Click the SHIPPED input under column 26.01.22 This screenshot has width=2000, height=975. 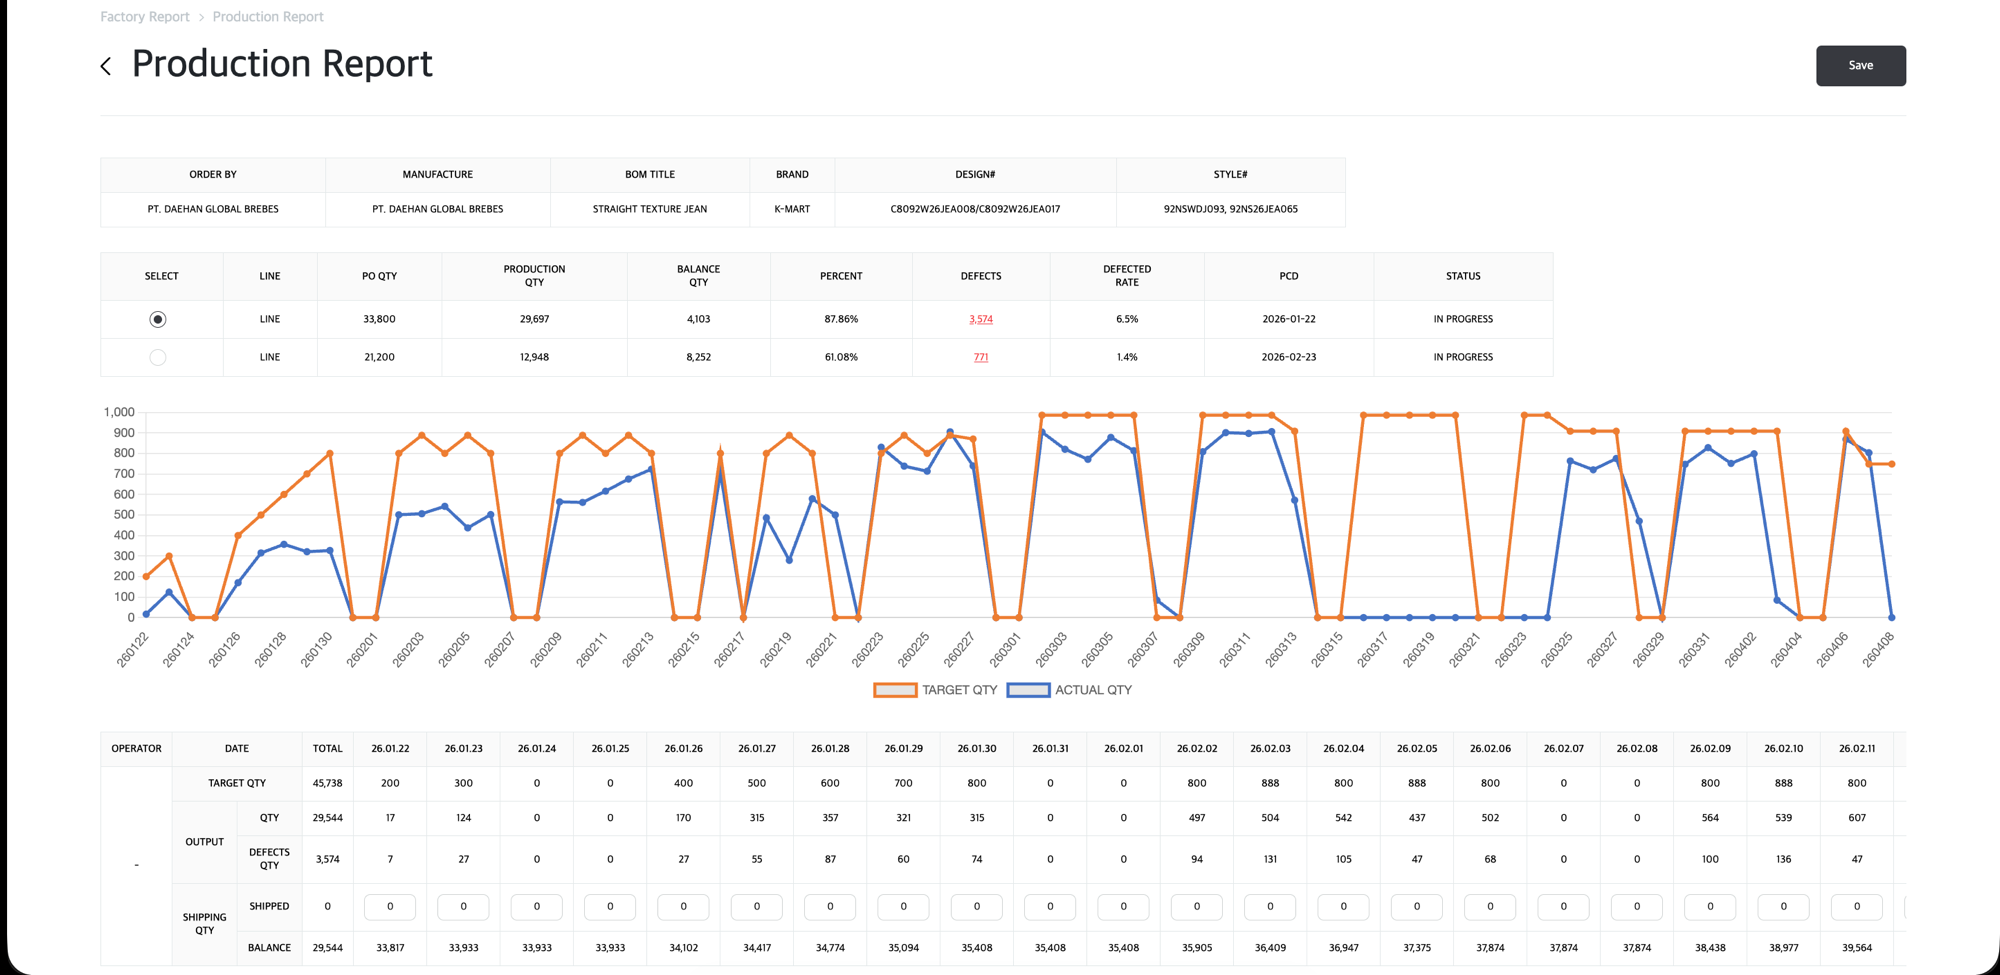pyautogui.click(x=389, y=907)
